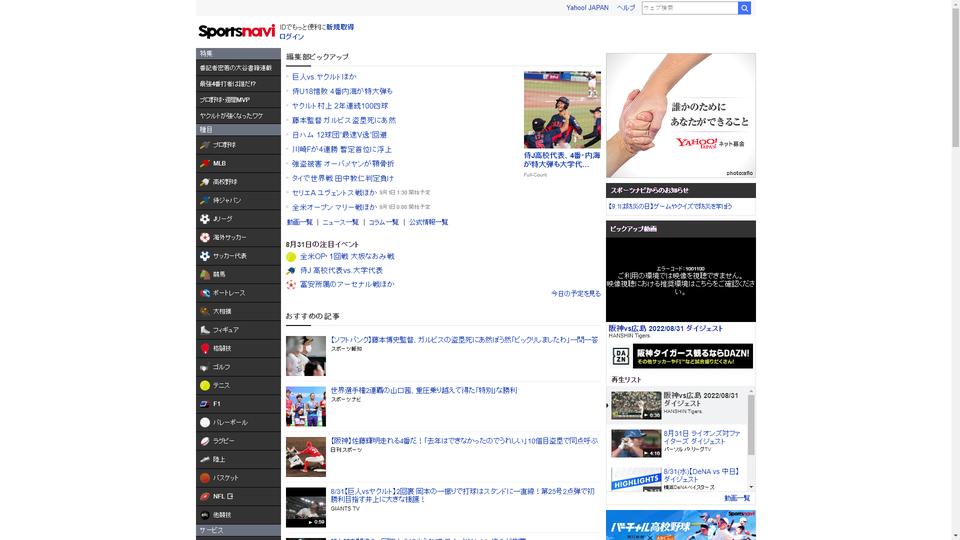Open the 公式情報一覧 link
Screen dimensions: 960x540
click(x=429, y=222)
